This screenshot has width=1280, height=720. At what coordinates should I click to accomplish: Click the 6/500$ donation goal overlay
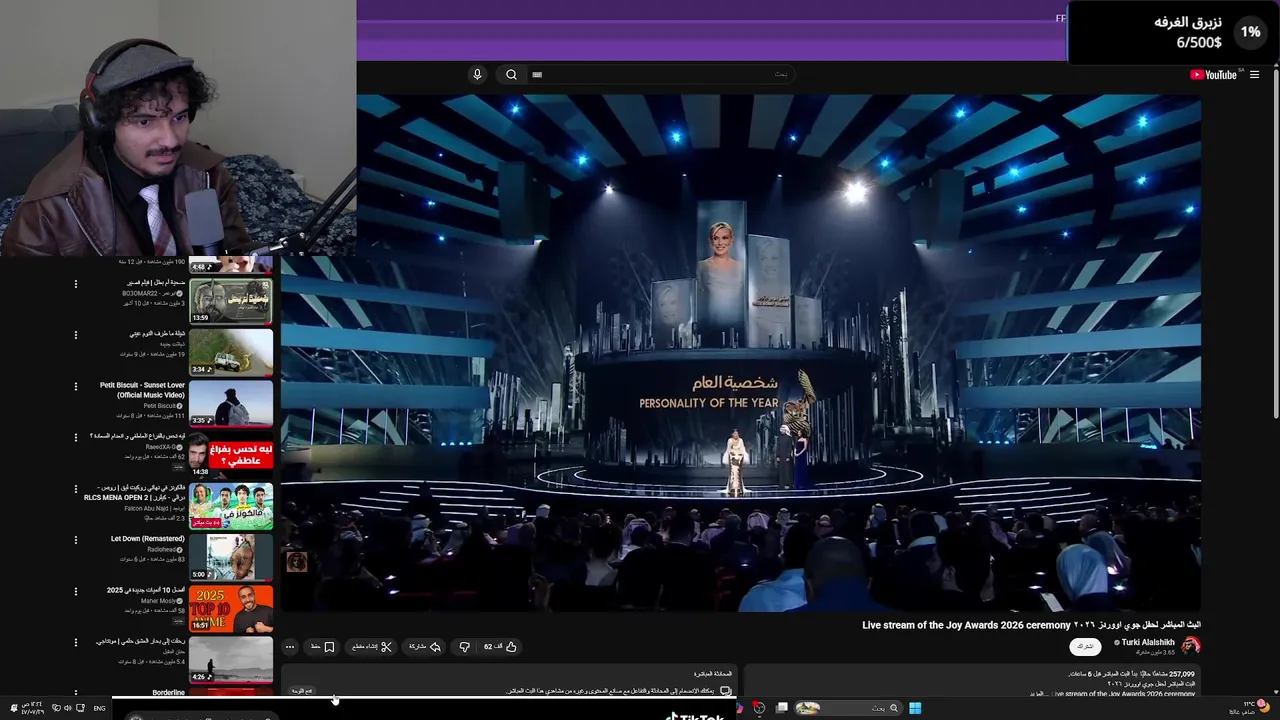pos(1198,42)
